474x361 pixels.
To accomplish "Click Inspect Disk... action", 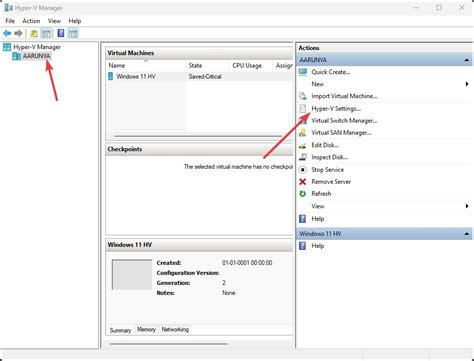I will (x=330, y=157).
